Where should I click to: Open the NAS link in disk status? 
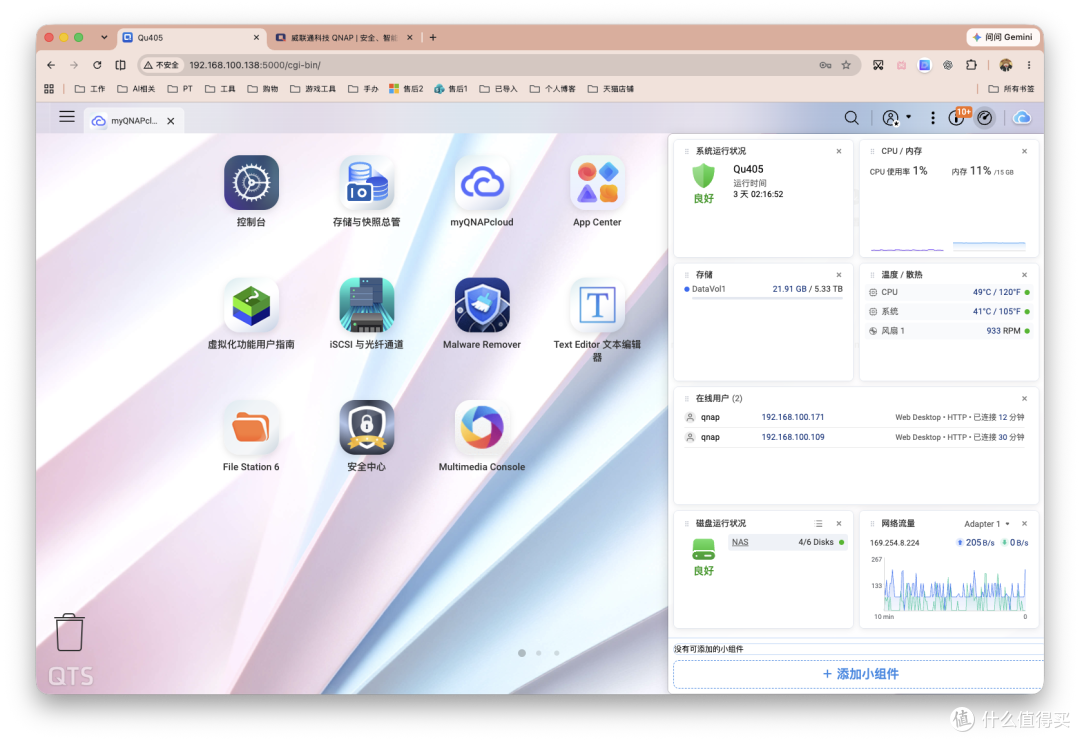pos(740,542)
